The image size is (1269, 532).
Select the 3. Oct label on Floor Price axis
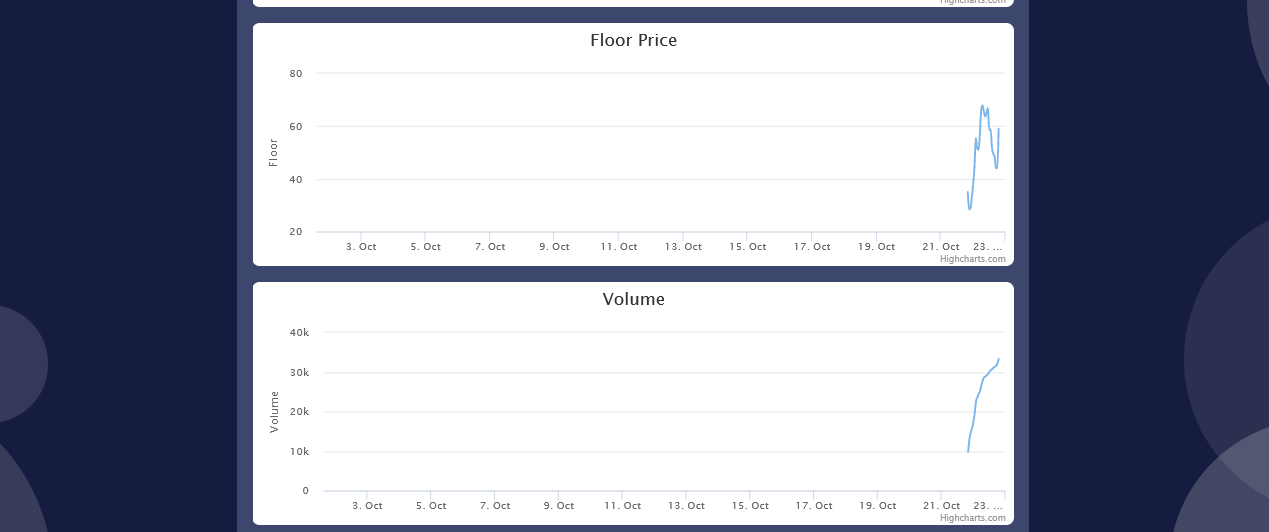[x=361, y=247]
